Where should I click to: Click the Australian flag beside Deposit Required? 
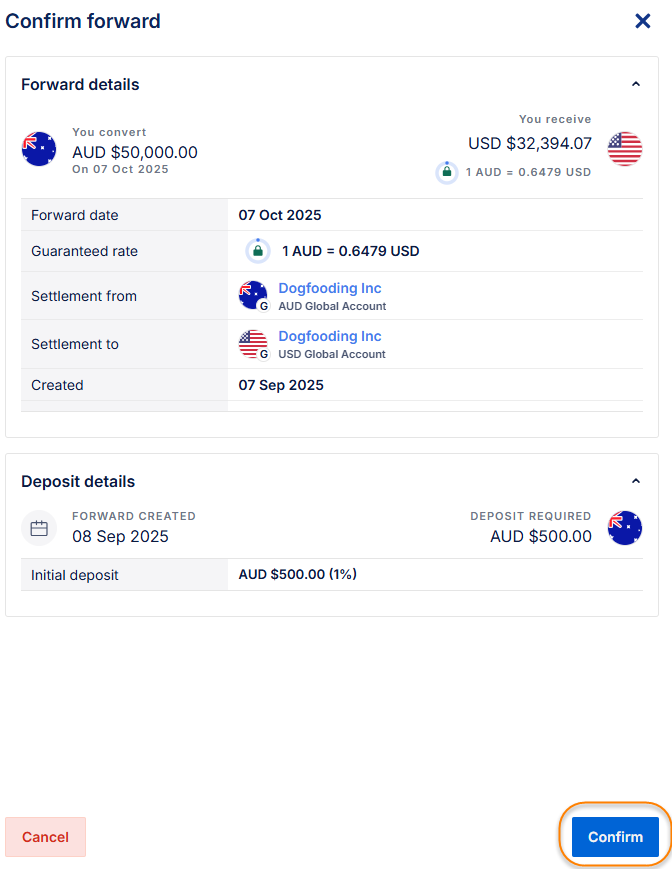[x=625, y=528]
